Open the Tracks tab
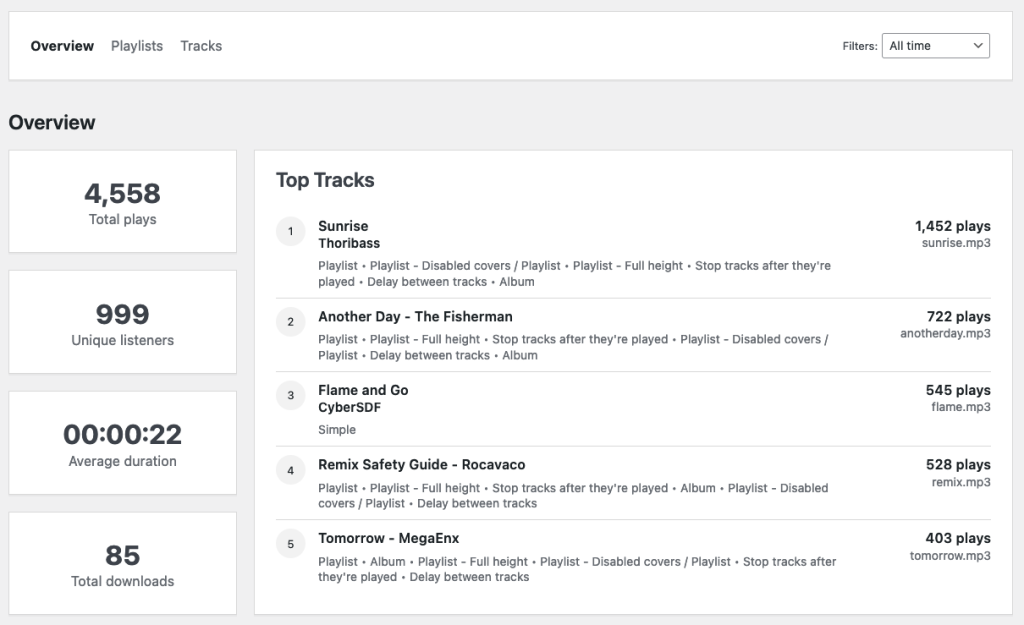 click(x=201, y=46)
